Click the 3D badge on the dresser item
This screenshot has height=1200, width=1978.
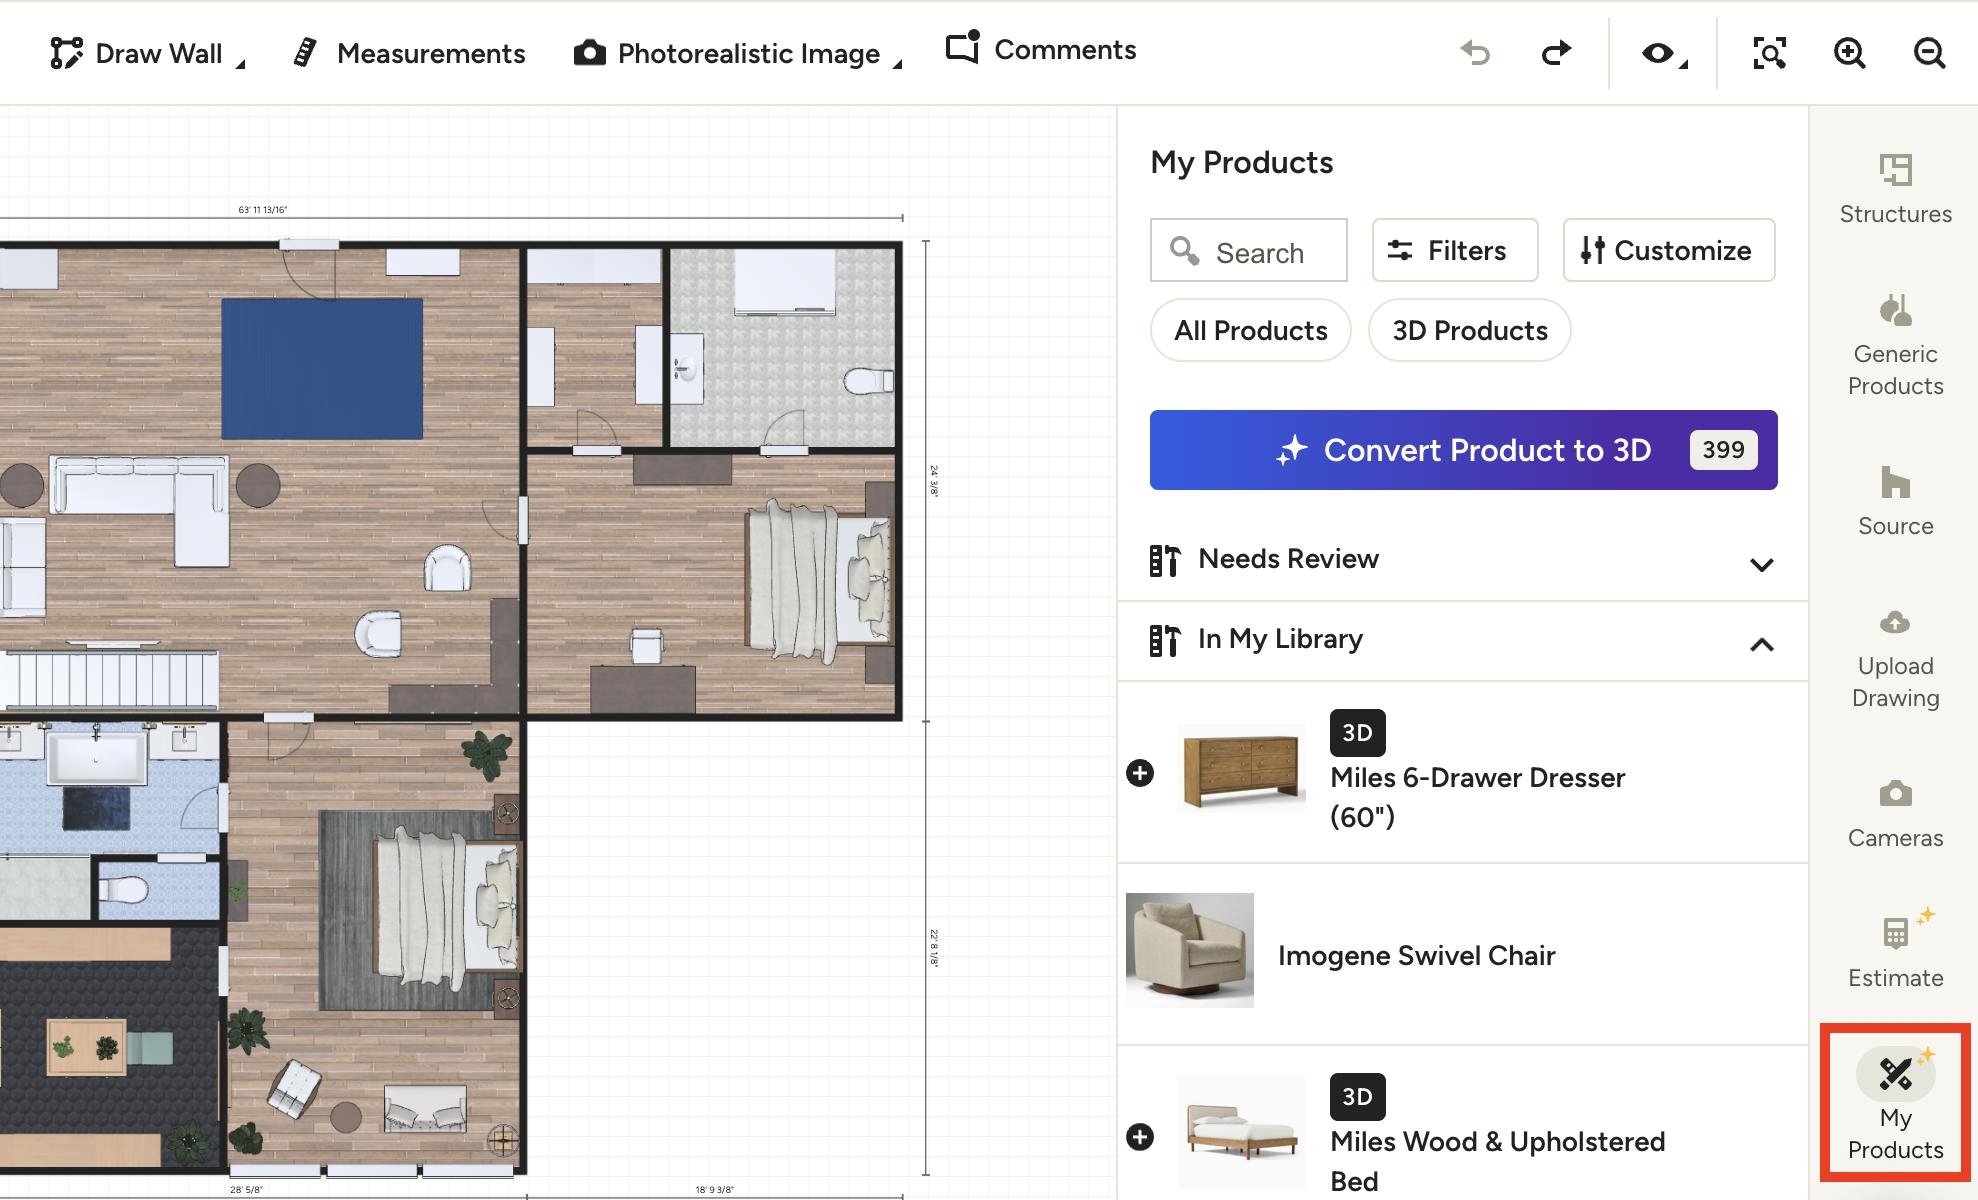coord(1357,733)
